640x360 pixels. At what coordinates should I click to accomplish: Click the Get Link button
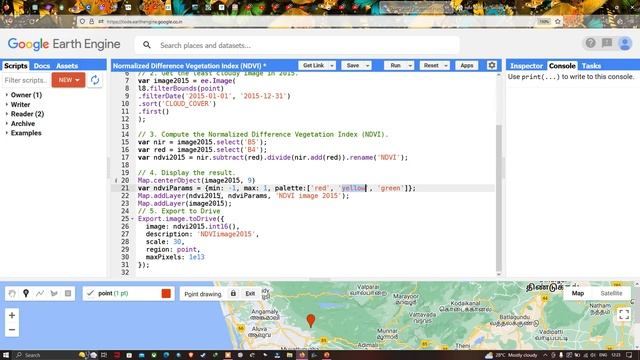[313, 65]
